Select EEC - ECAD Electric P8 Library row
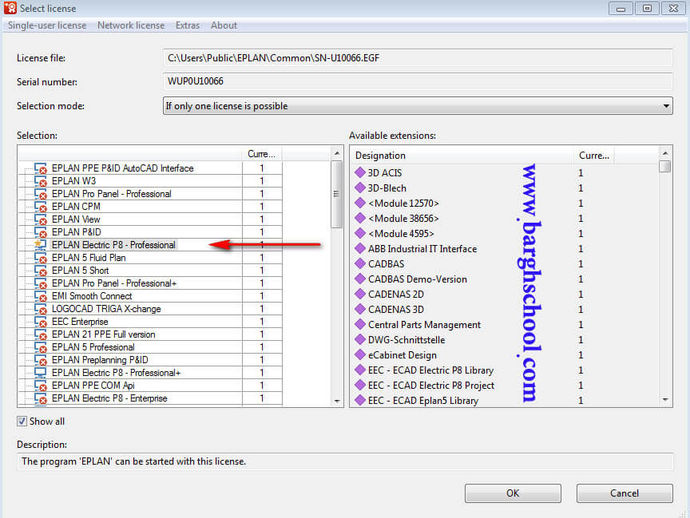 [506, 370]
